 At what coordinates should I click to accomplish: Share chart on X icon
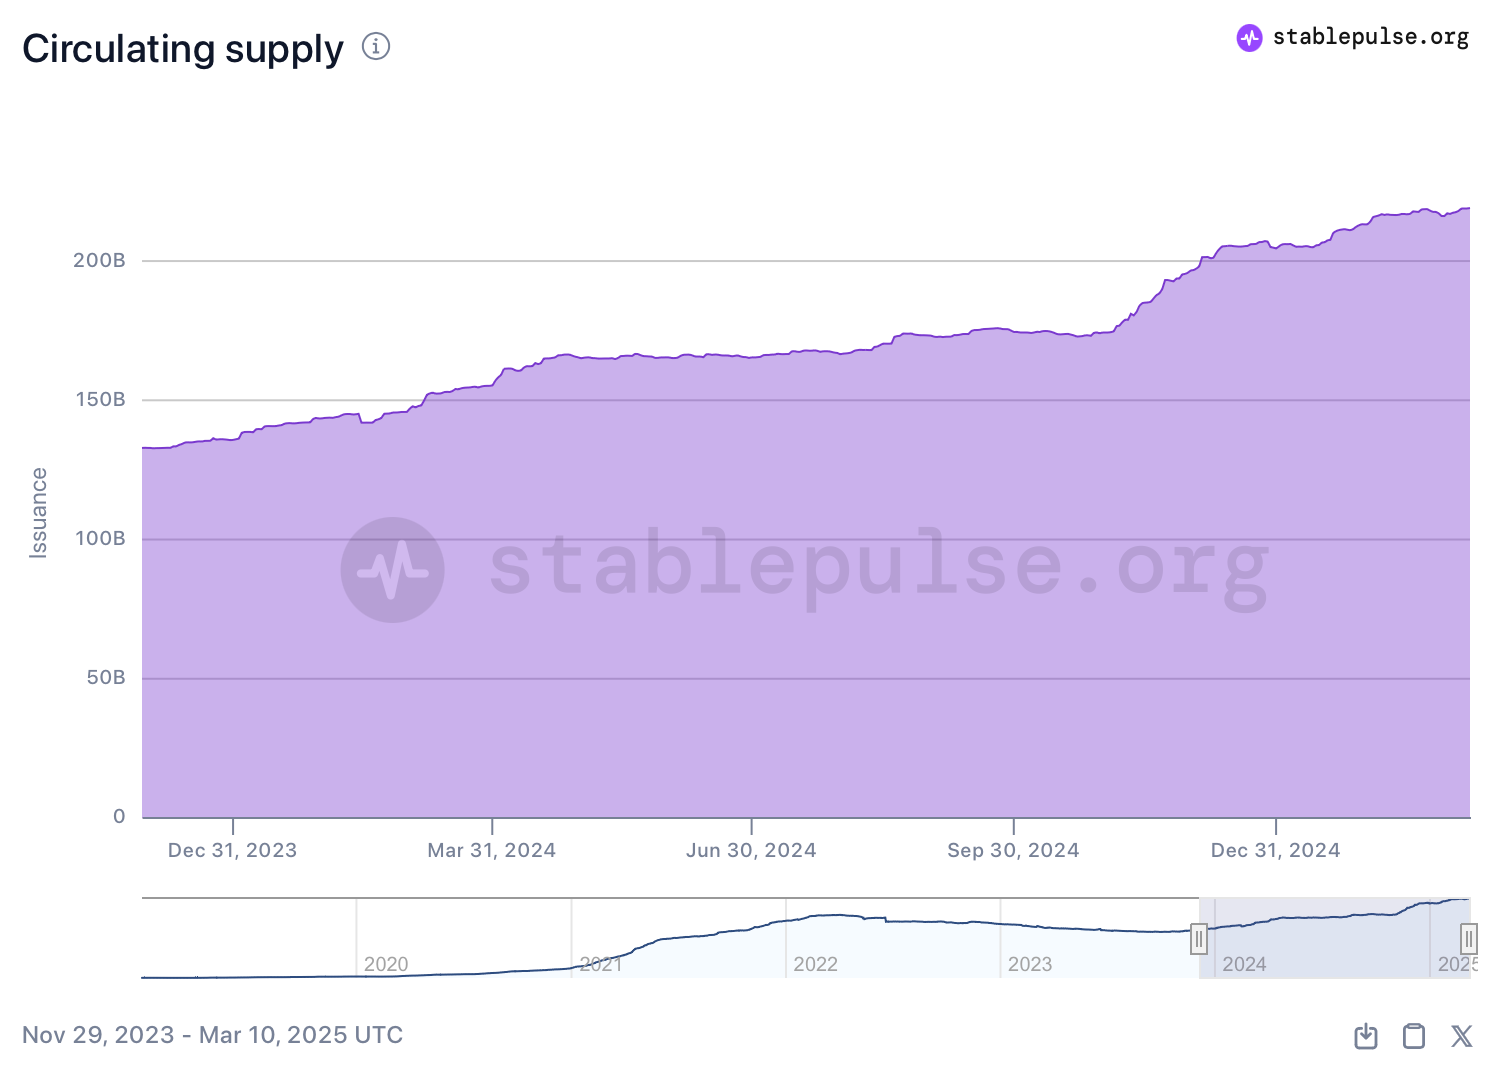click(1462, 1036)
